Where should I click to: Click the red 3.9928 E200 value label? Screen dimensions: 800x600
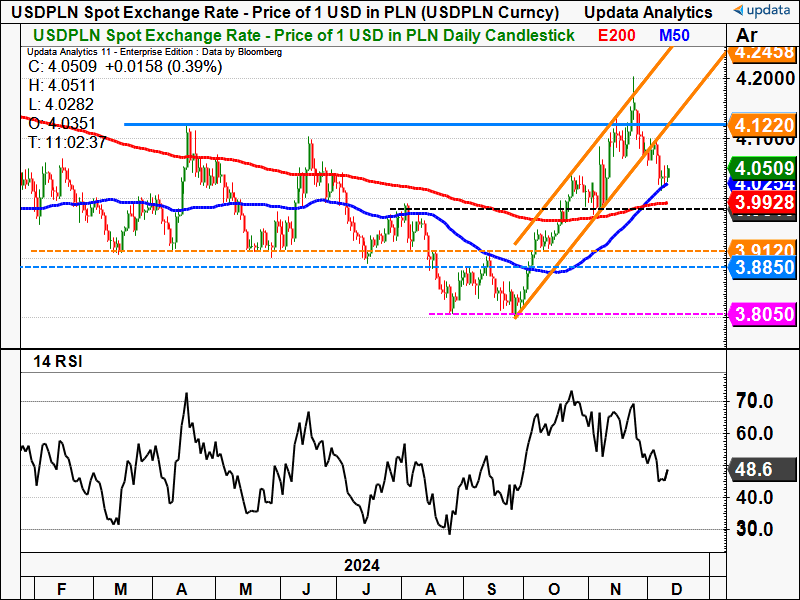pos(763,202)
